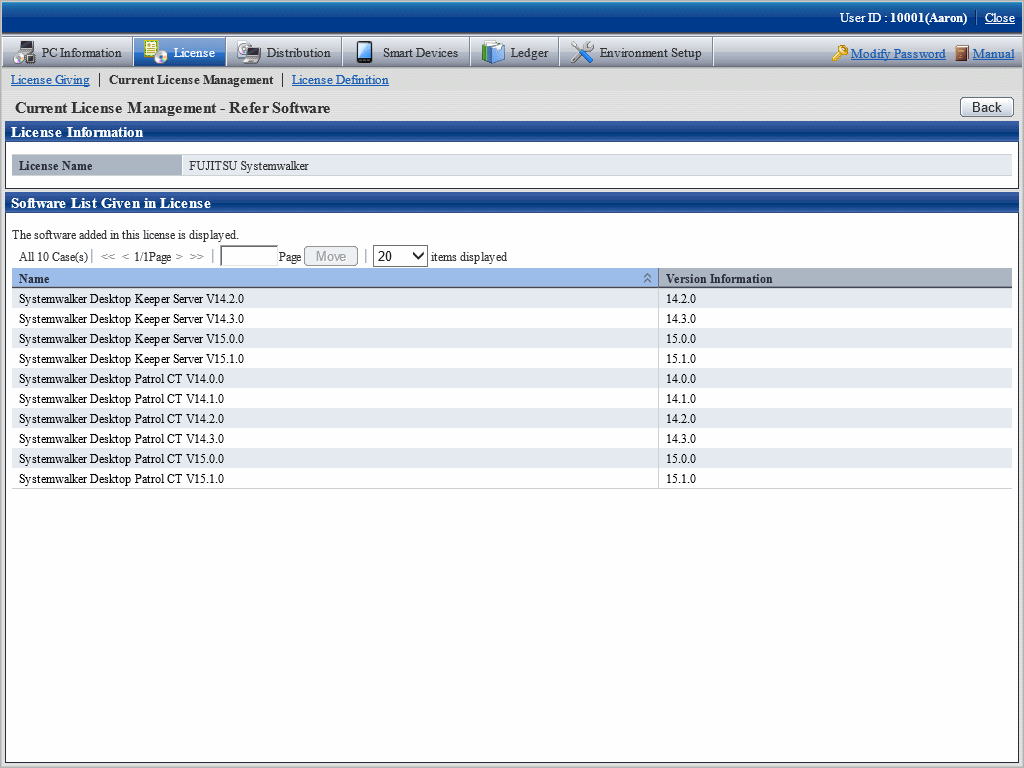Screen dimensions: 1024x768
Task: Select row Systemwalker Desktop Keeper Server V15.1.0
Action: (x=512, y=359)
